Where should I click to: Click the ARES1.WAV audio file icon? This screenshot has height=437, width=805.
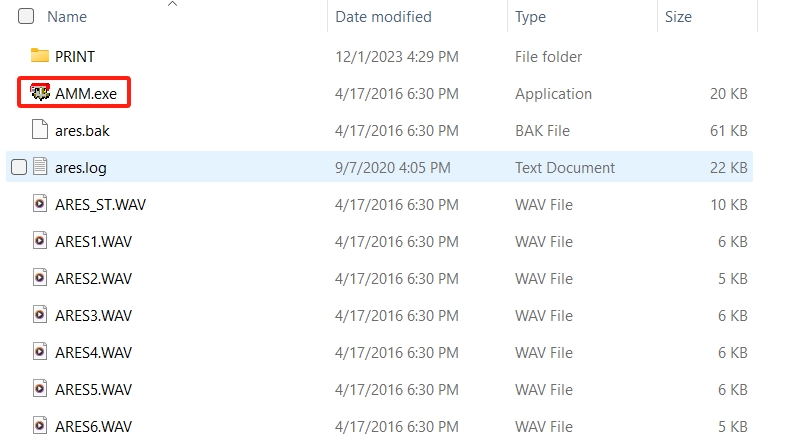40,241
